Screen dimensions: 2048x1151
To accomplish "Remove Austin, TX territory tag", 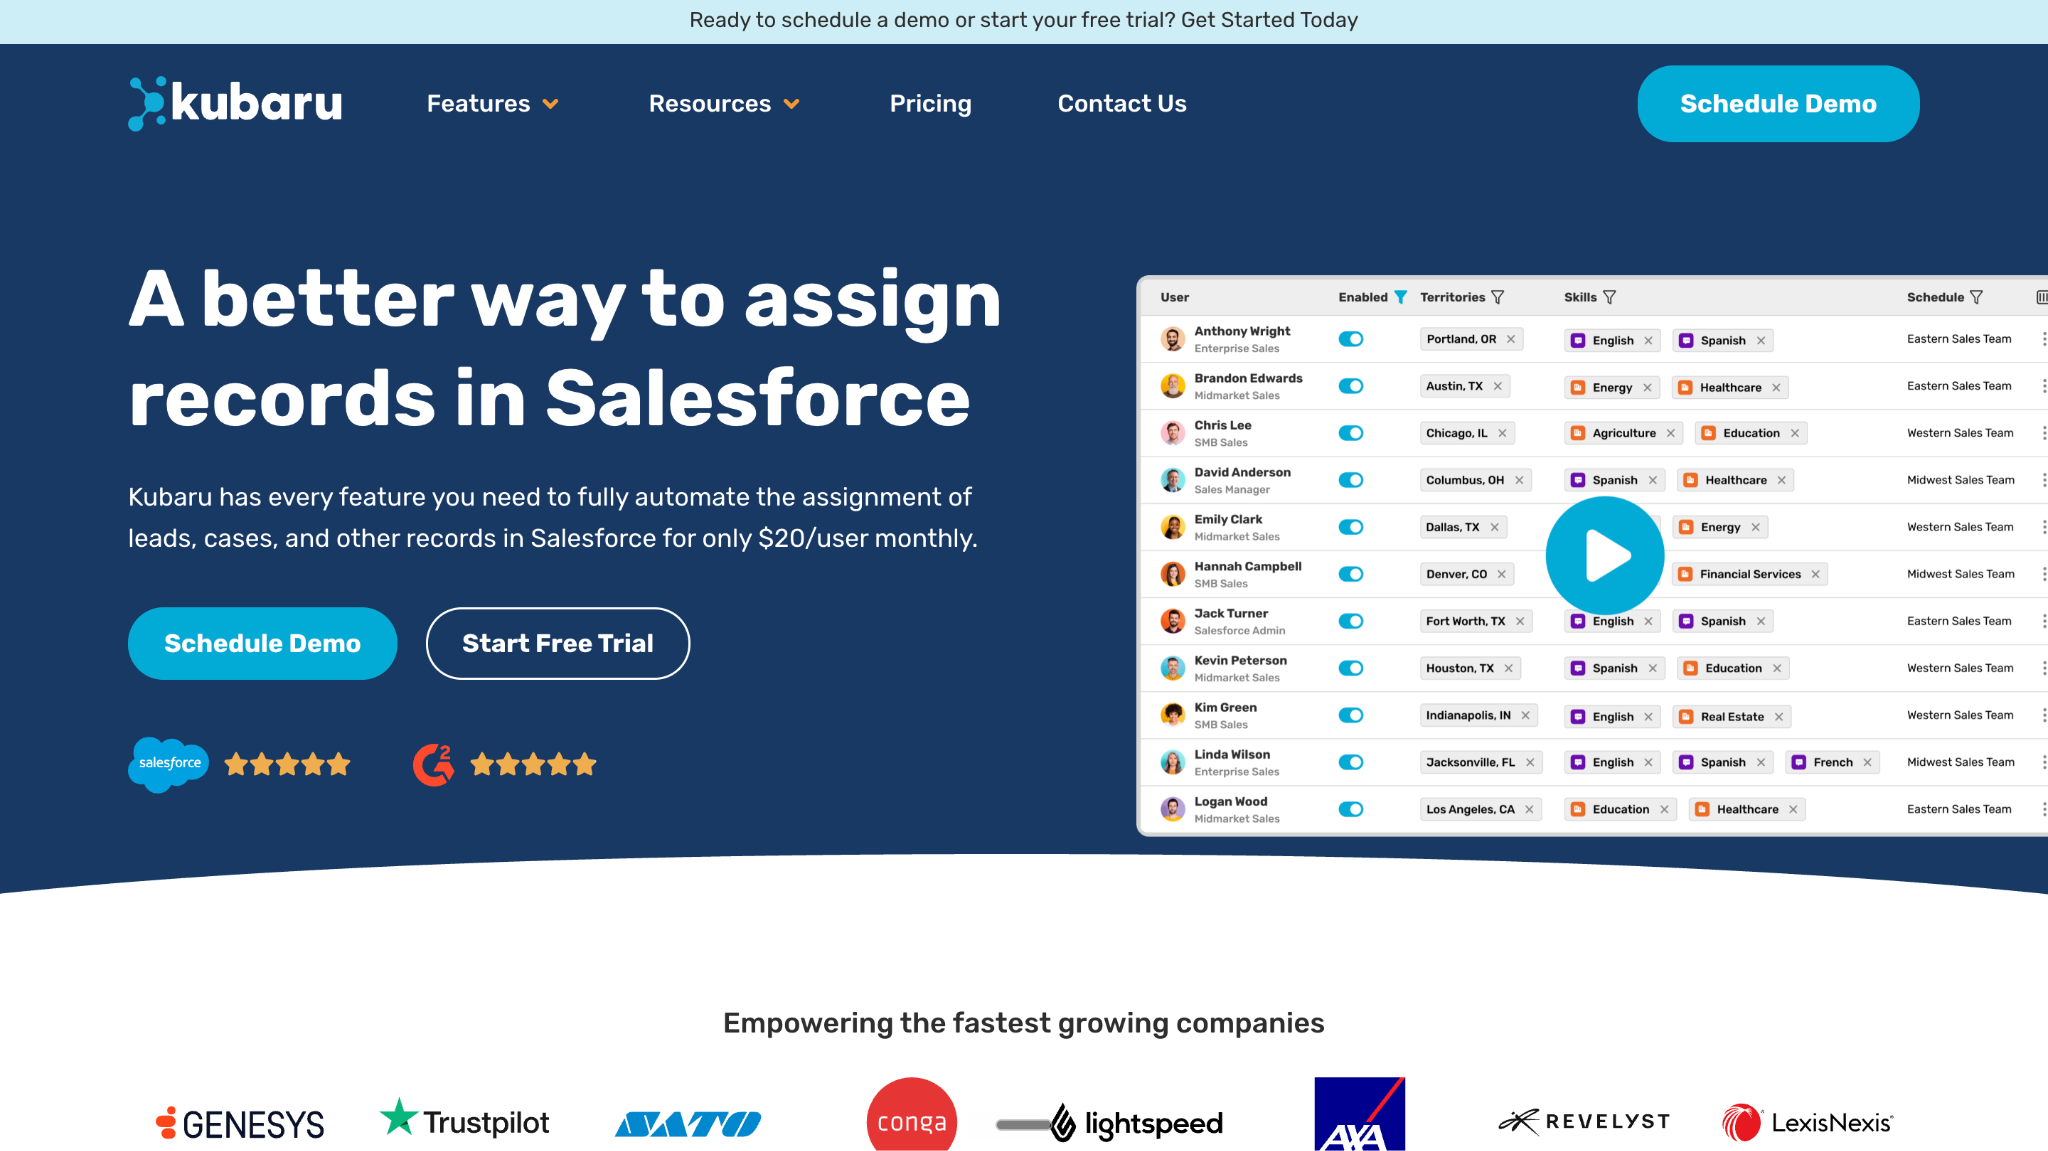I will click(x=1497, y=386).
